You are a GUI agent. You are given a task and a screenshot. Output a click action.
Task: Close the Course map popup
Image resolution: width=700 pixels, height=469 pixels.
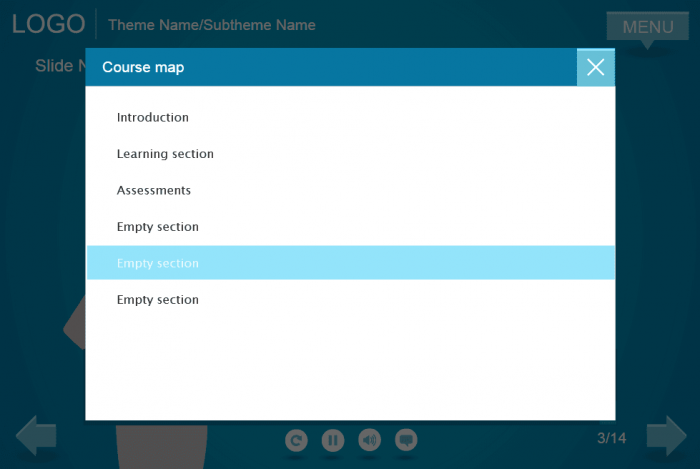click(x=595, y=67)
